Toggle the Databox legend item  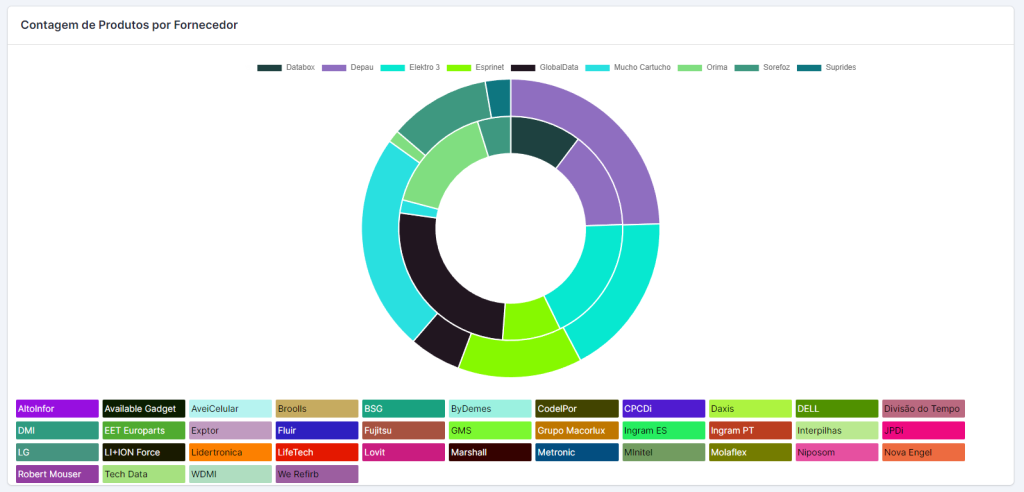pyautogui.click(x=286, y=67)
